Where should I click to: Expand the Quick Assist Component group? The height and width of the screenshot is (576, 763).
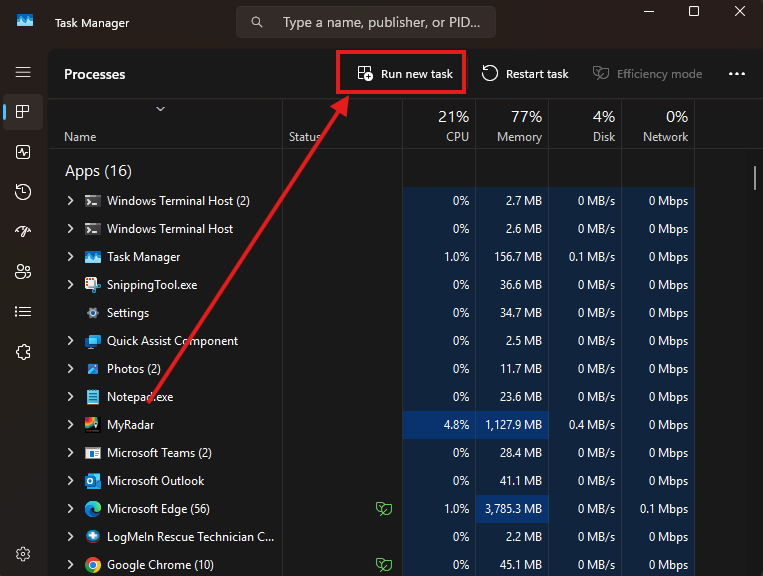pyautogui.click(x=70, y=341)
